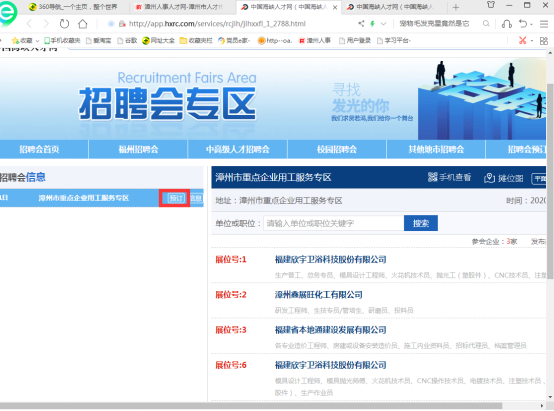554x411 pixels.
Task: Click the scroll-up arrow at the top right
Action: pyautogui.click(x=550, y=53)
